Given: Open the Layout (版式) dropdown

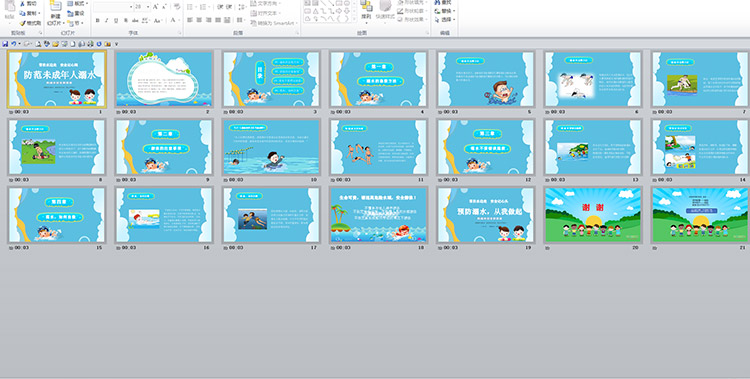Looking at the screenshot, I should click(76, 3).
